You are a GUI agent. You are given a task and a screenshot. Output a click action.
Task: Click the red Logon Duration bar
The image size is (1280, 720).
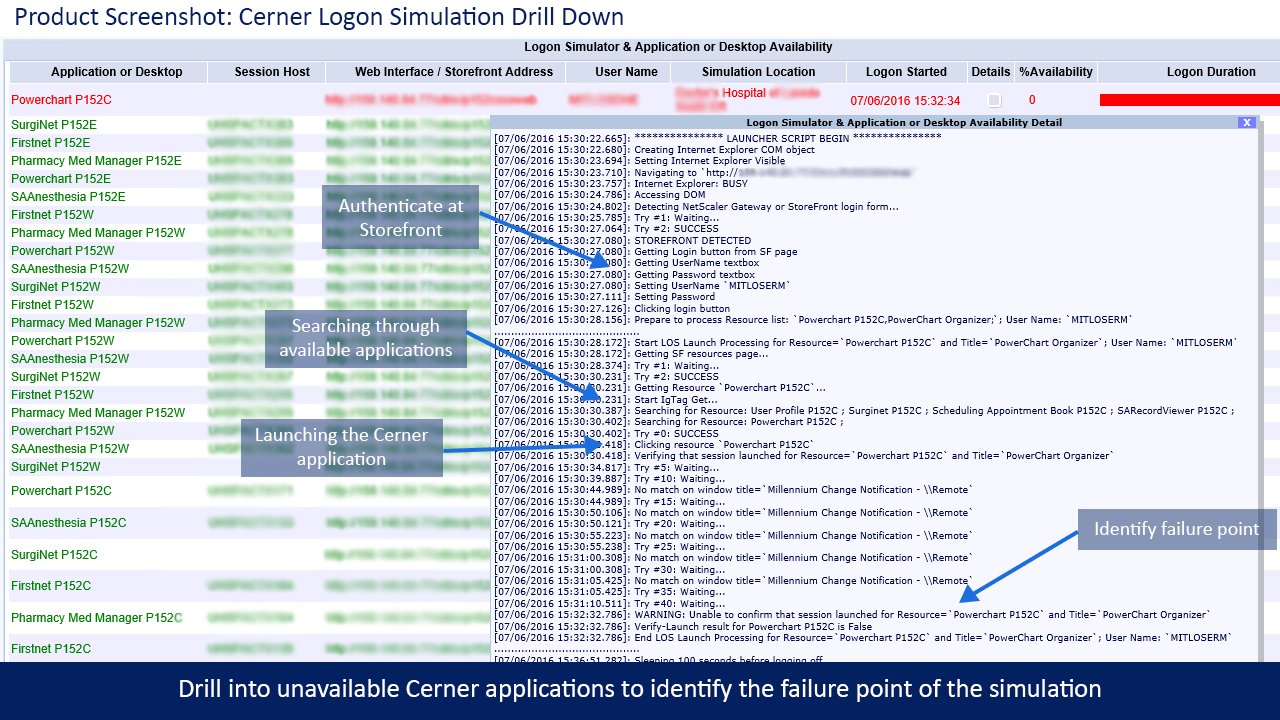[1190, 100]
